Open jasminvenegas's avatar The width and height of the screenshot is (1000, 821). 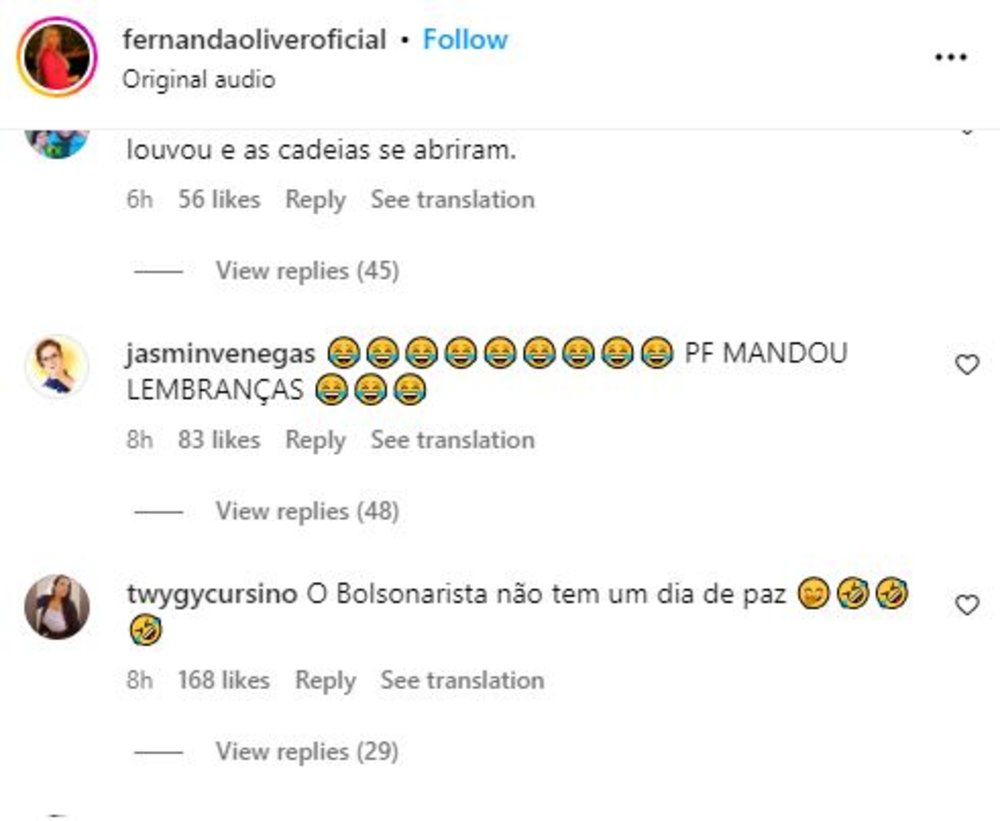57,366
